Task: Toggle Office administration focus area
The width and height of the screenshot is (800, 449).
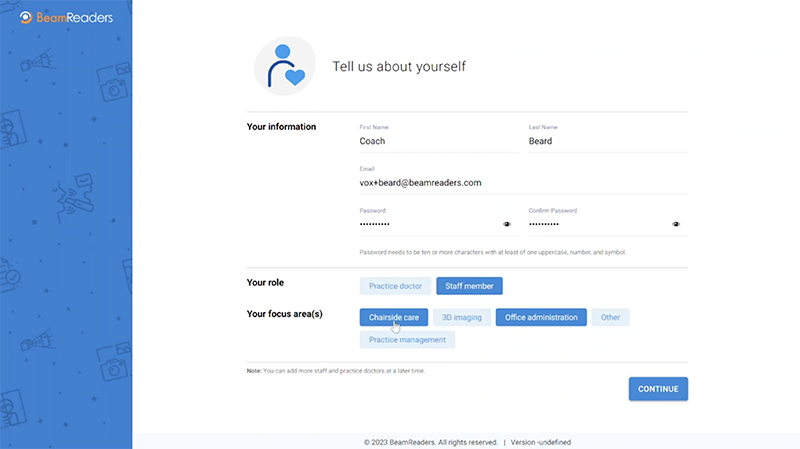Action: [541, 317]
